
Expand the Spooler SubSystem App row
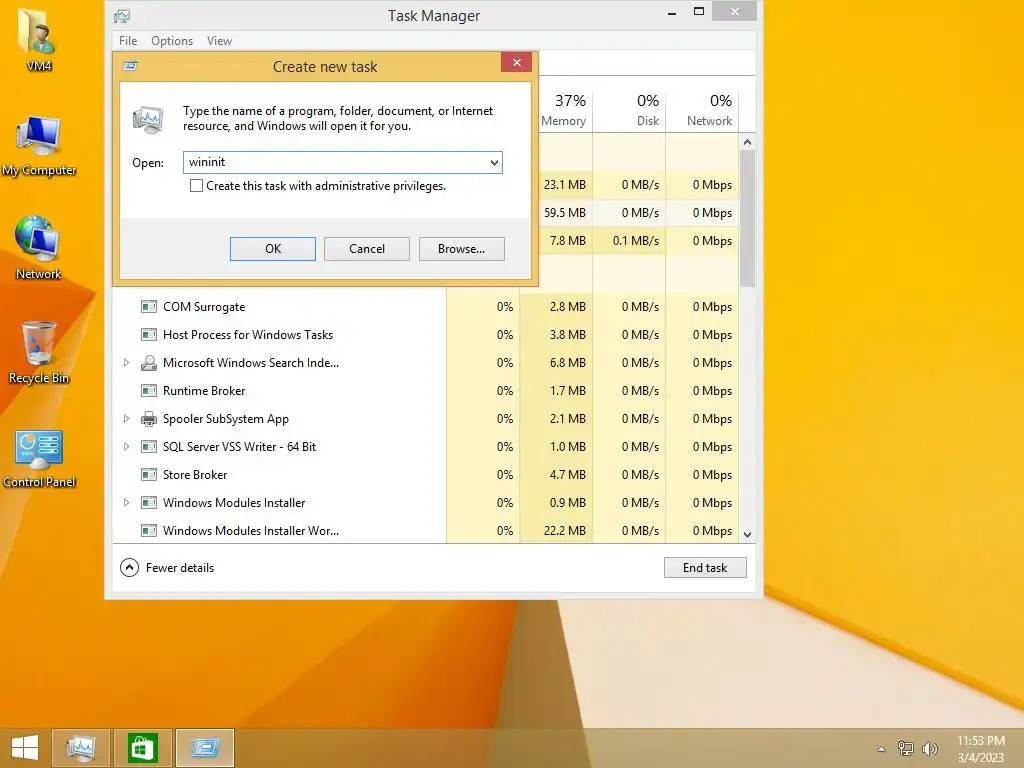(127, 419)
